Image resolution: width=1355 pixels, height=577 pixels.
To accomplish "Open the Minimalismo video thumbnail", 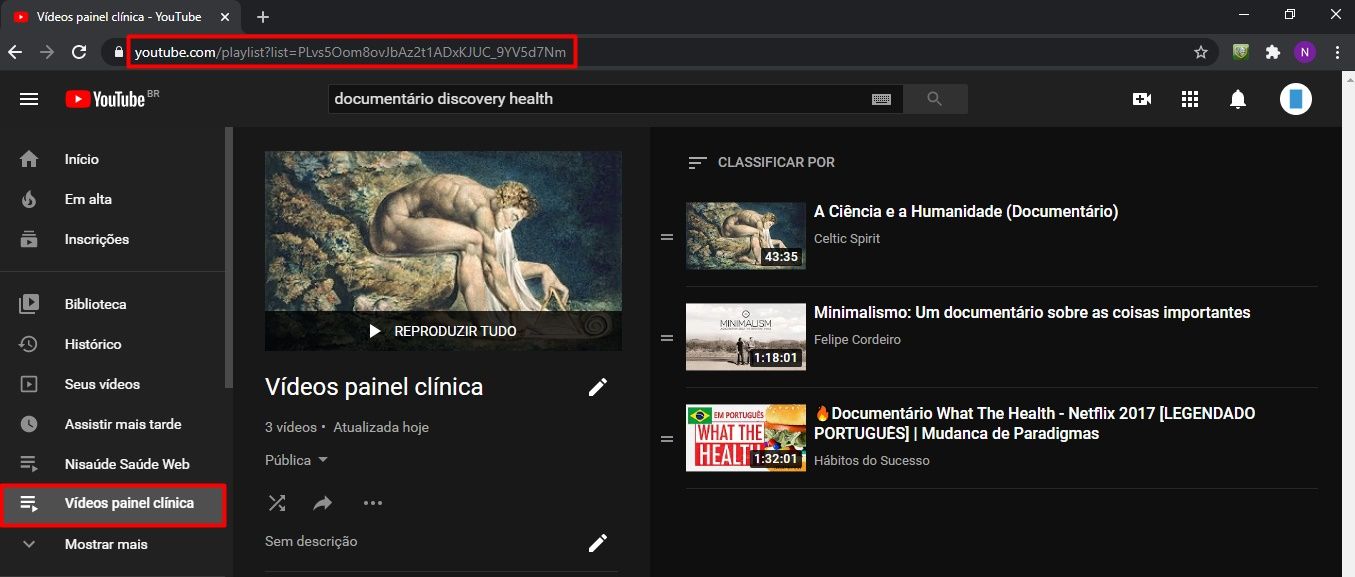I will pos(746,337).
